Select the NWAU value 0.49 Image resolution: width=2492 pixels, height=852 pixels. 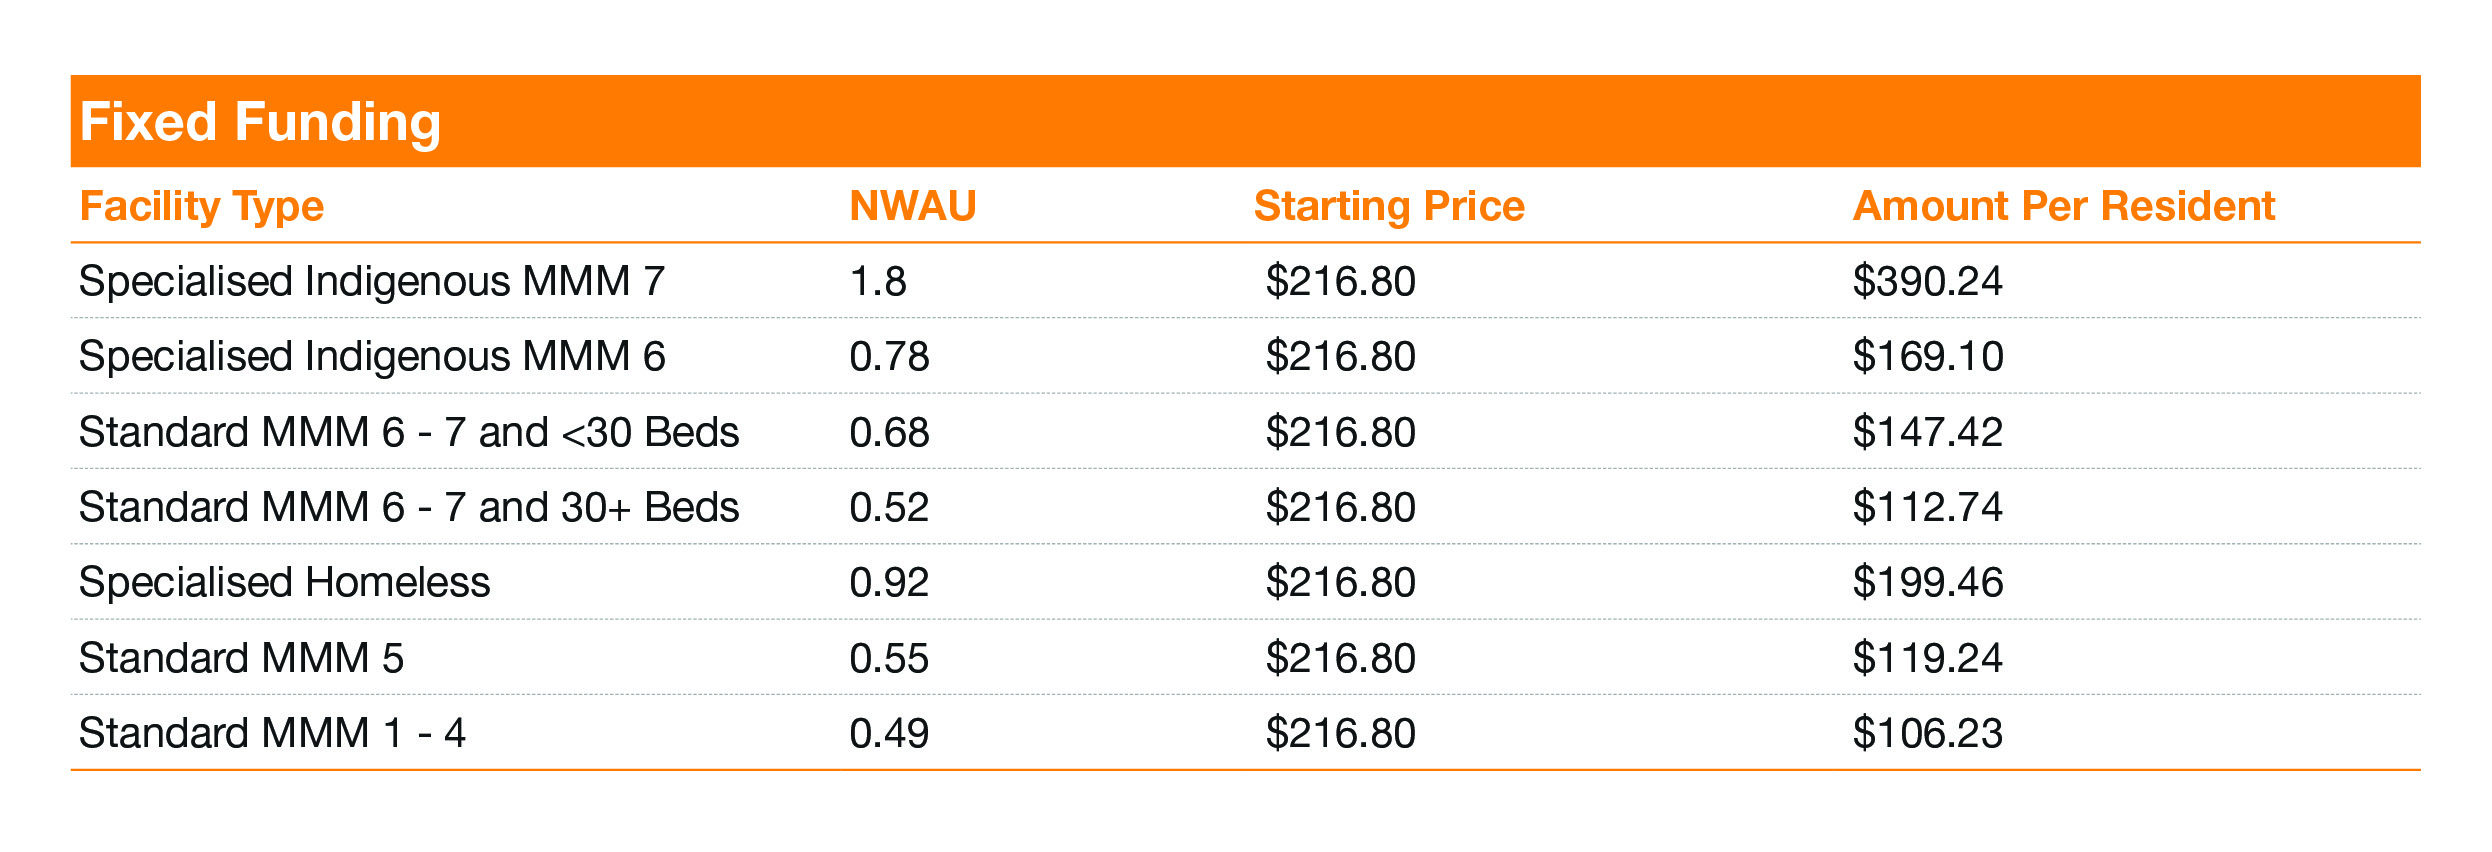coord(889,734)
